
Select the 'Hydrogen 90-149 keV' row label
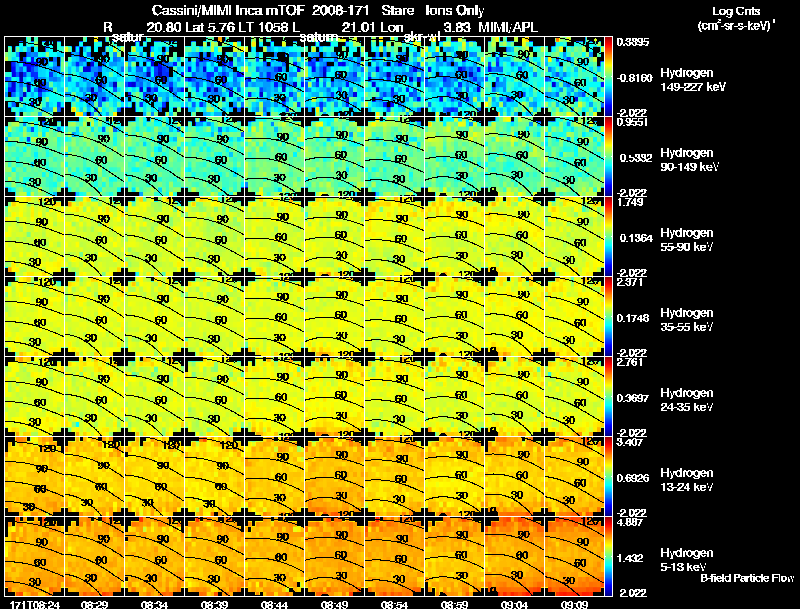click(x=689, y=160)
